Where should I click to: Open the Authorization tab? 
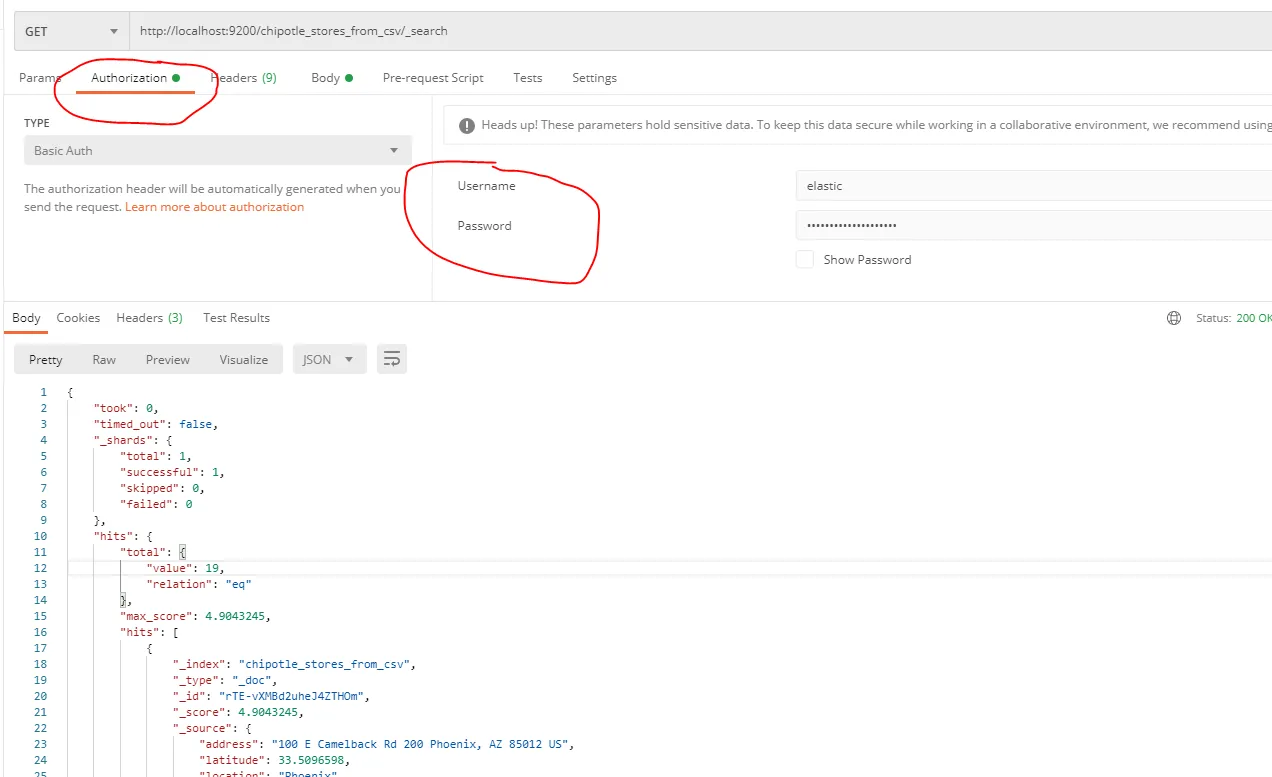pyautogui.click(x=135, y=78)
